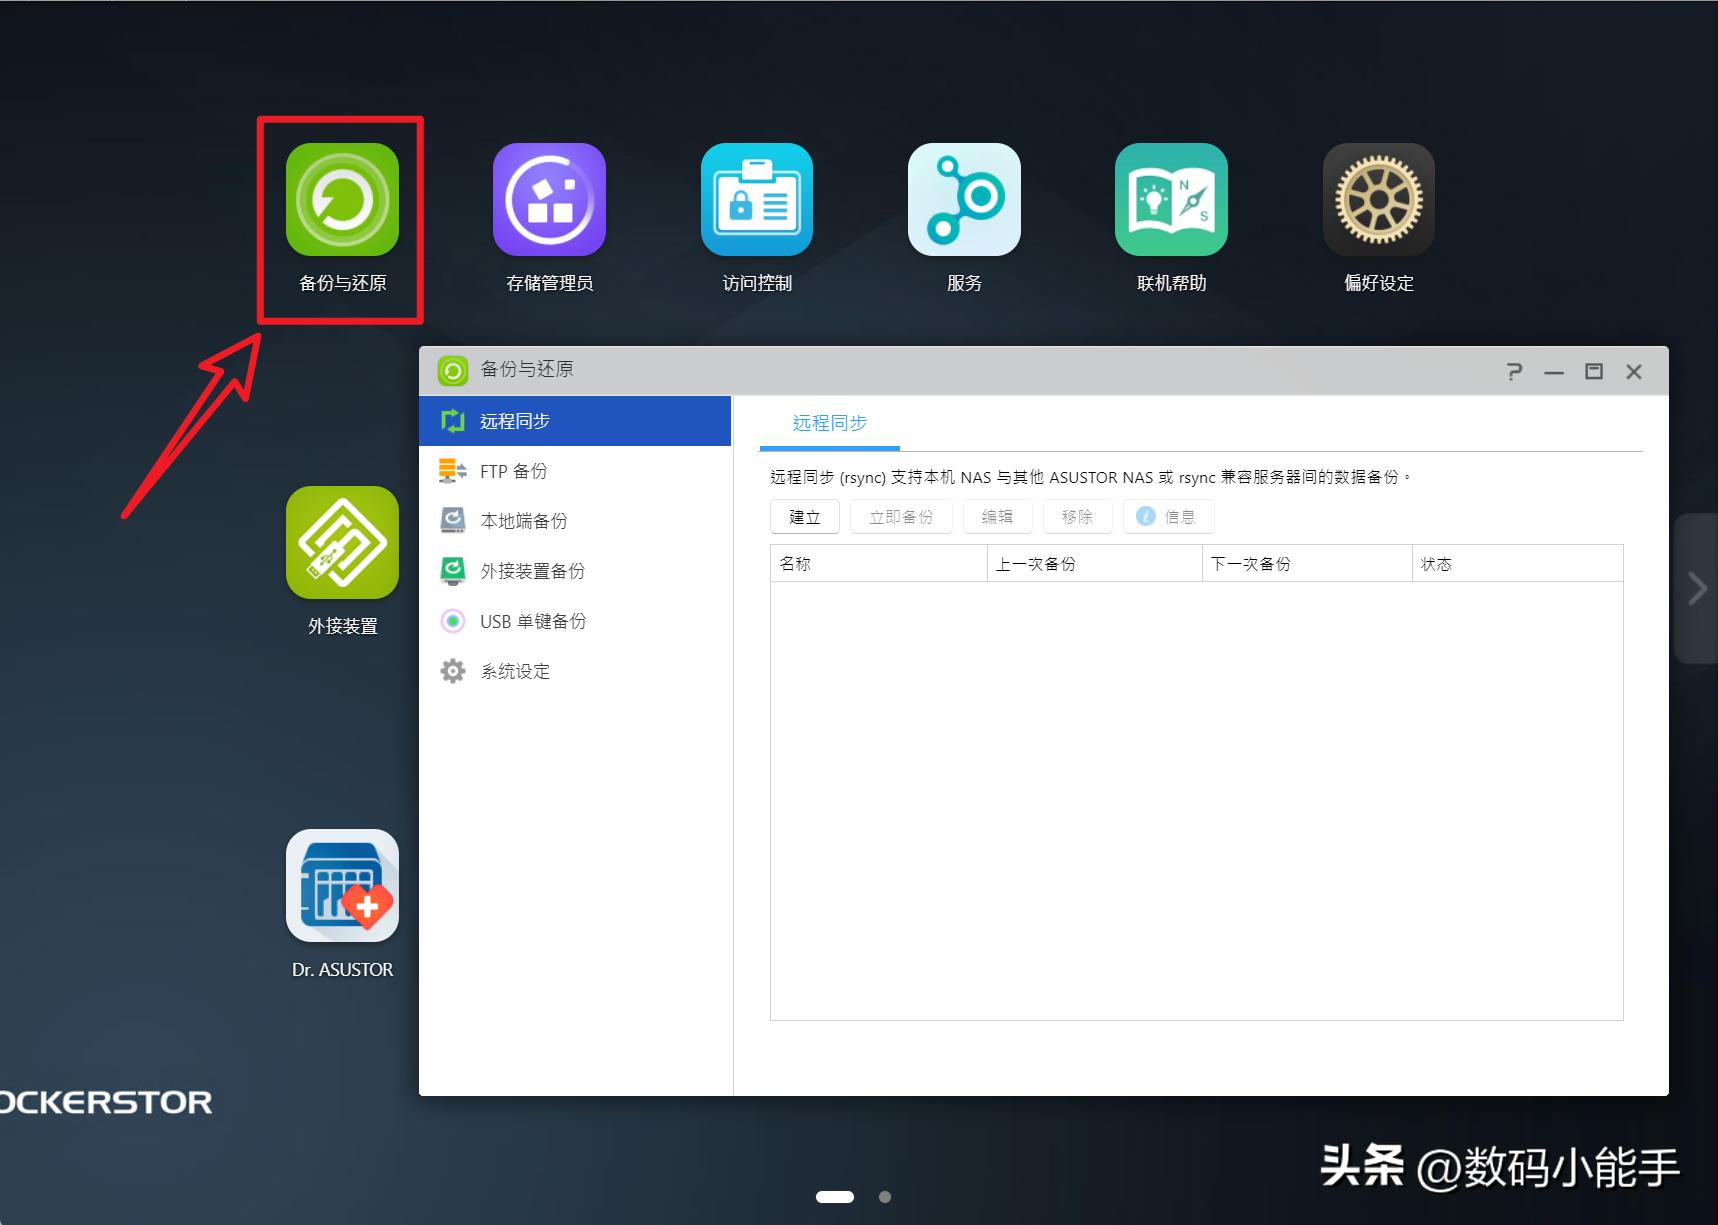Open the 访问控制 application

(756, 198)
